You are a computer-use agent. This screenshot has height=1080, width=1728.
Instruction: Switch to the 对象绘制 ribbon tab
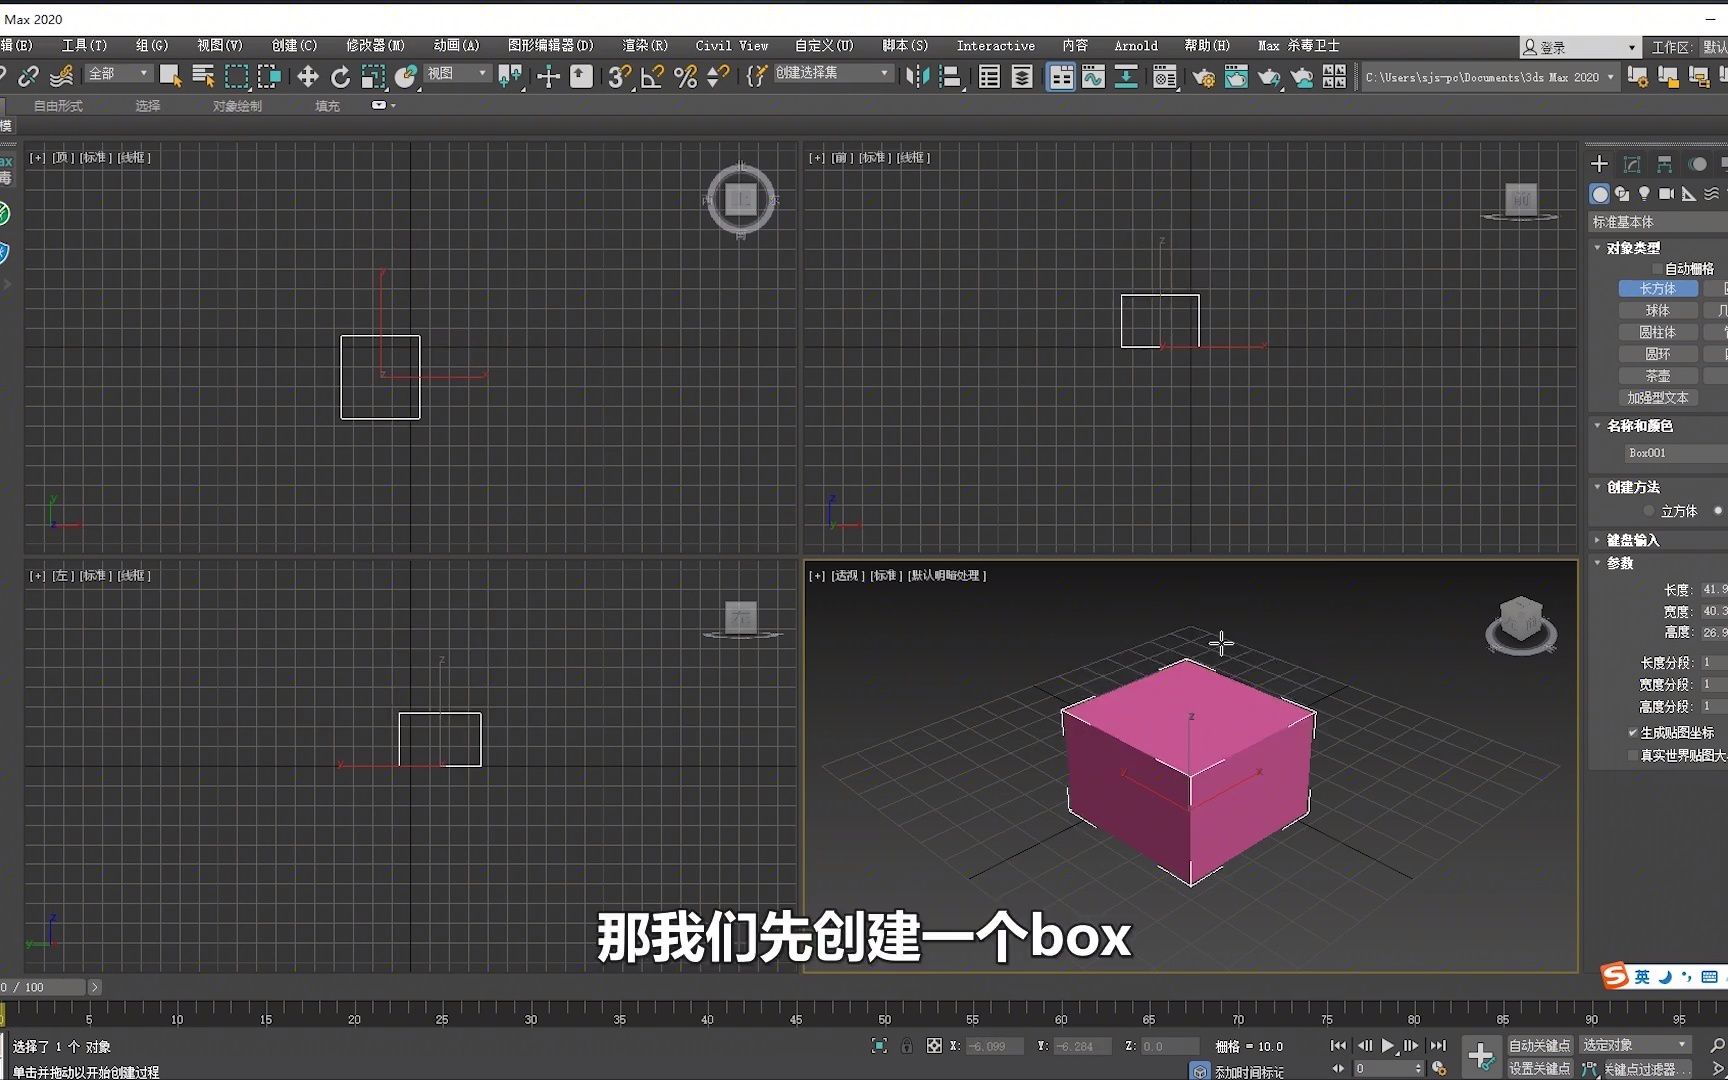pos(236,105)
